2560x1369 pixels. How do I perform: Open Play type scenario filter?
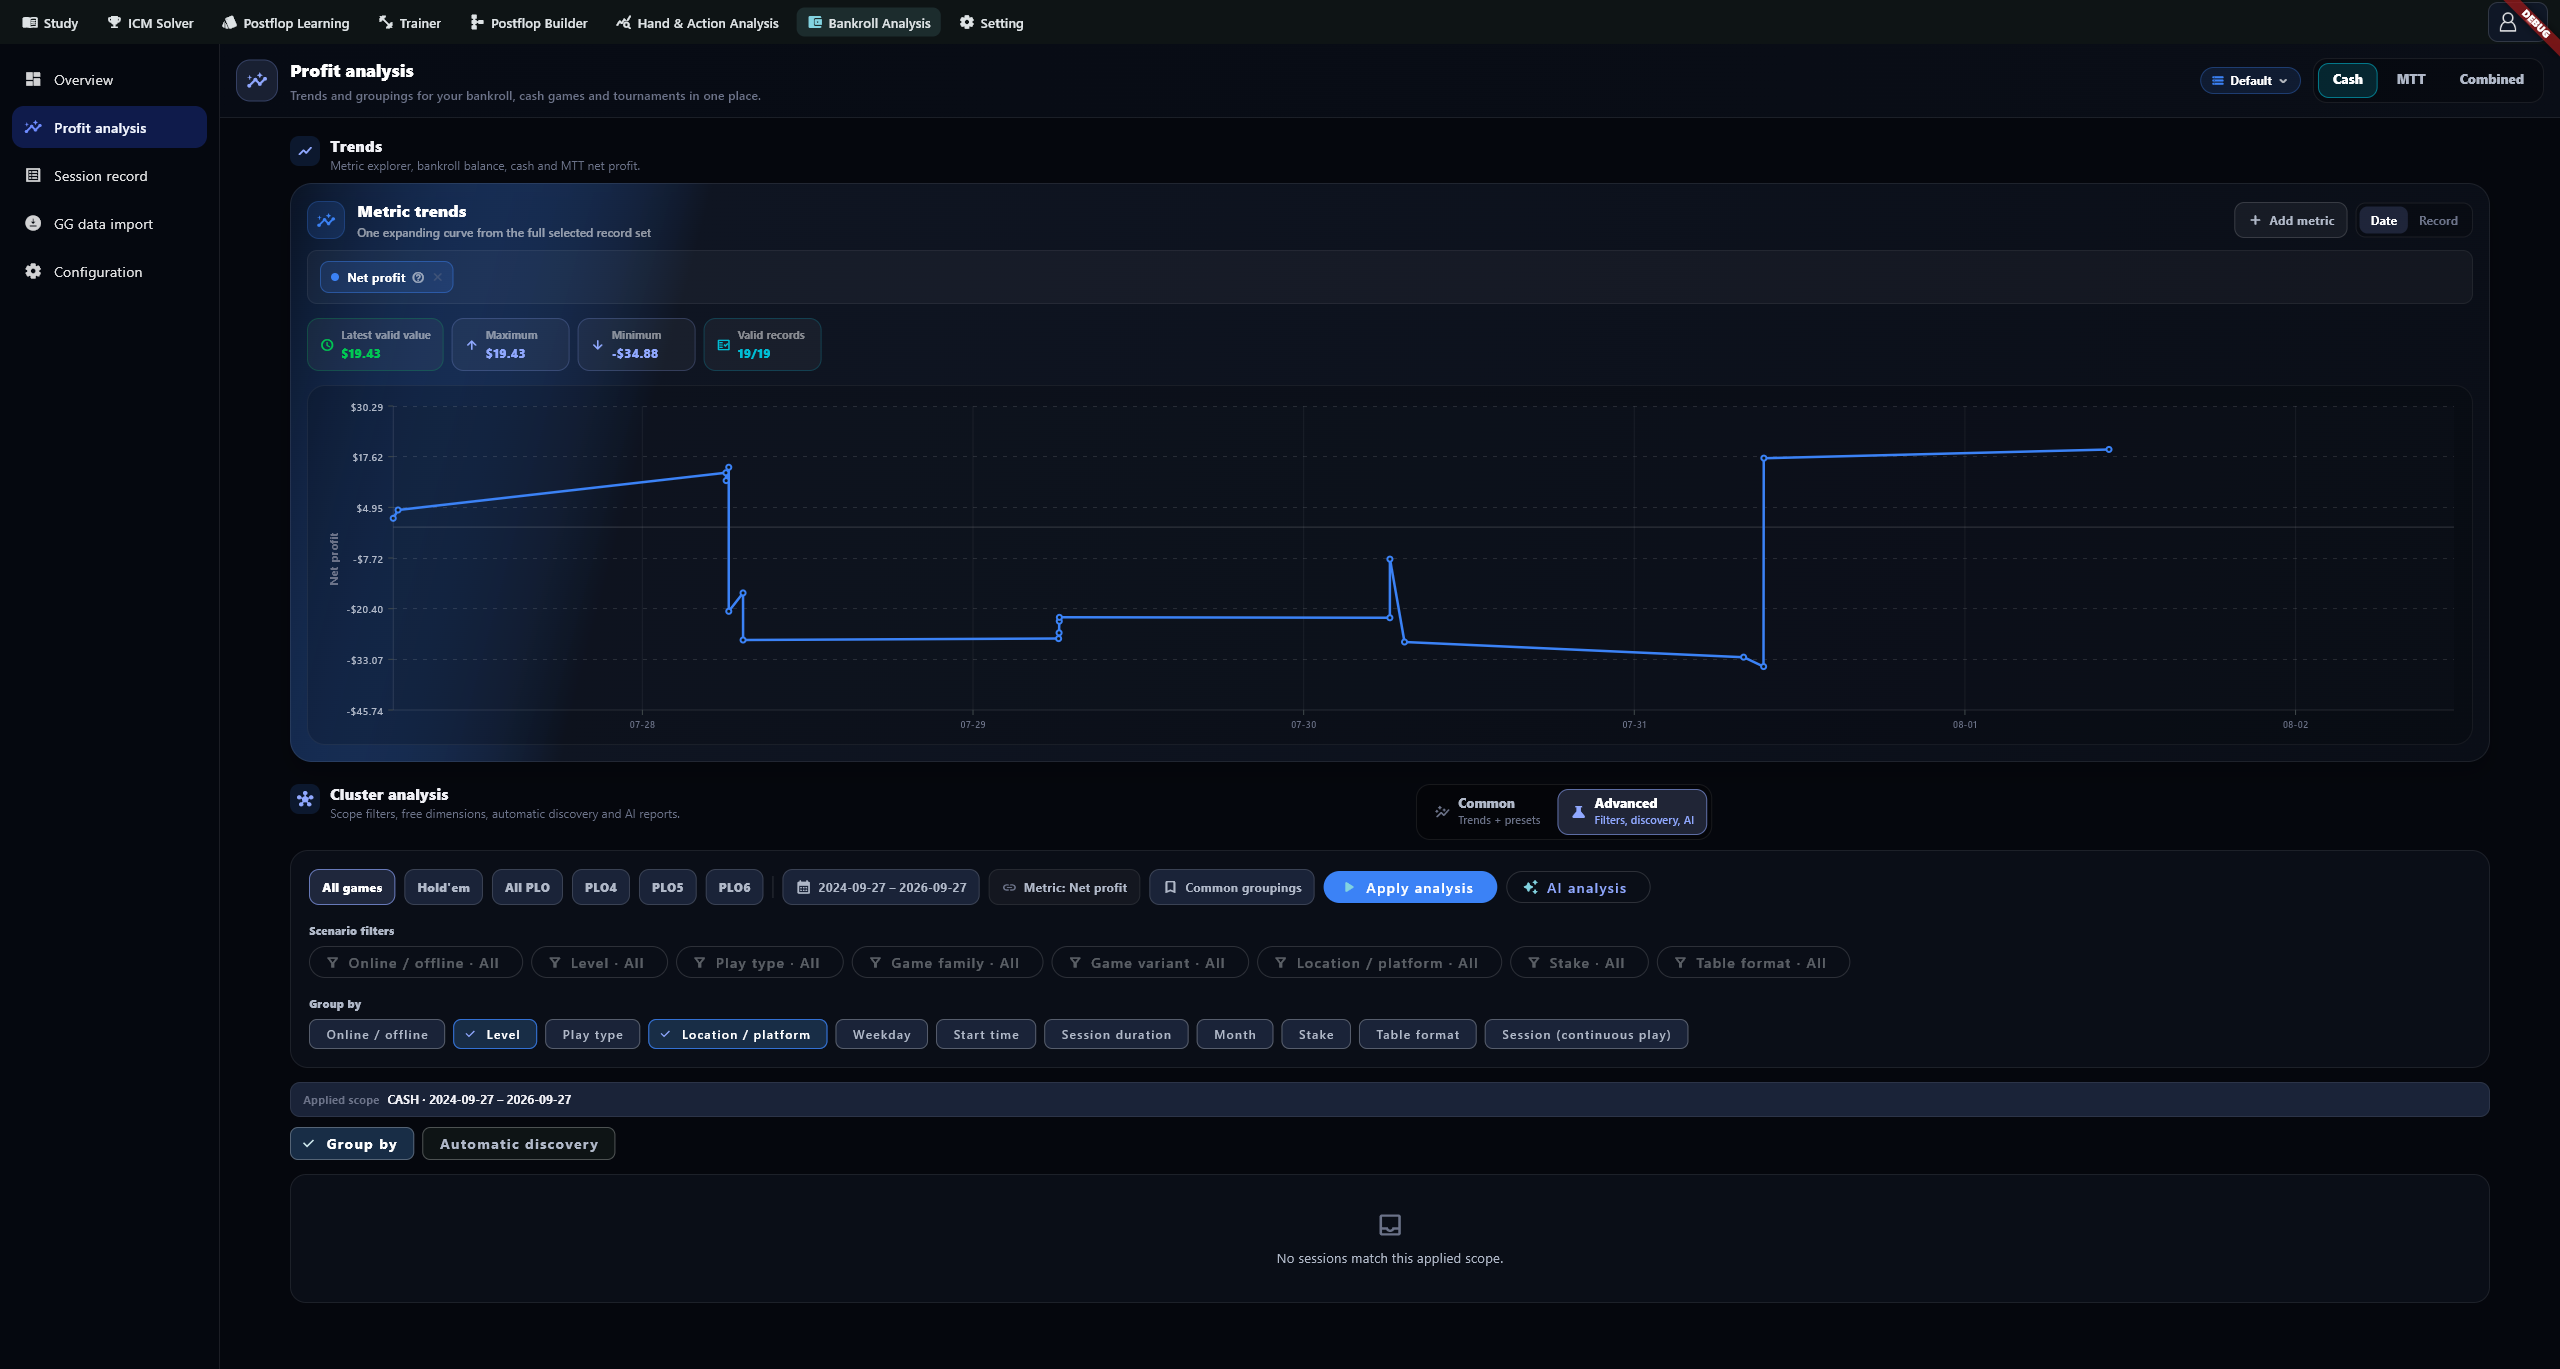coord(759,963)
